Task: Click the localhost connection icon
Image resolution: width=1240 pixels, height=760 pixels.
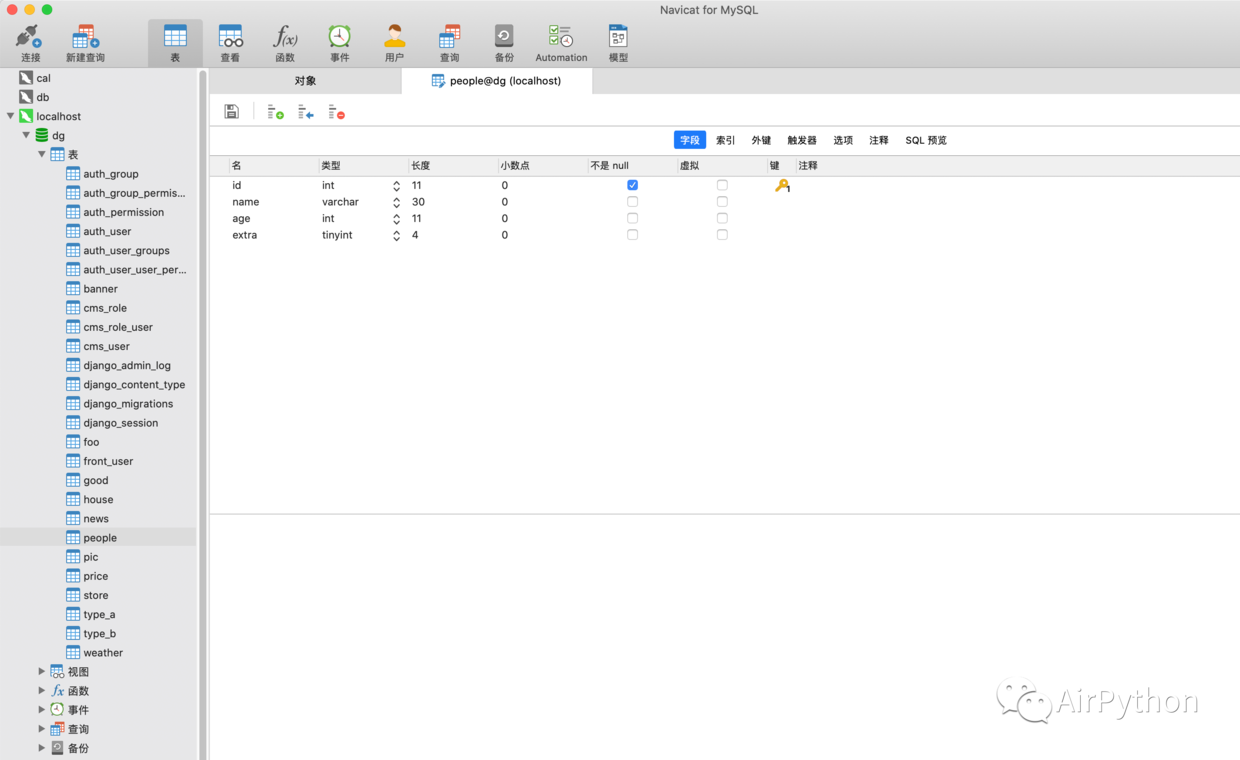Action: click(x=26, y=116)
